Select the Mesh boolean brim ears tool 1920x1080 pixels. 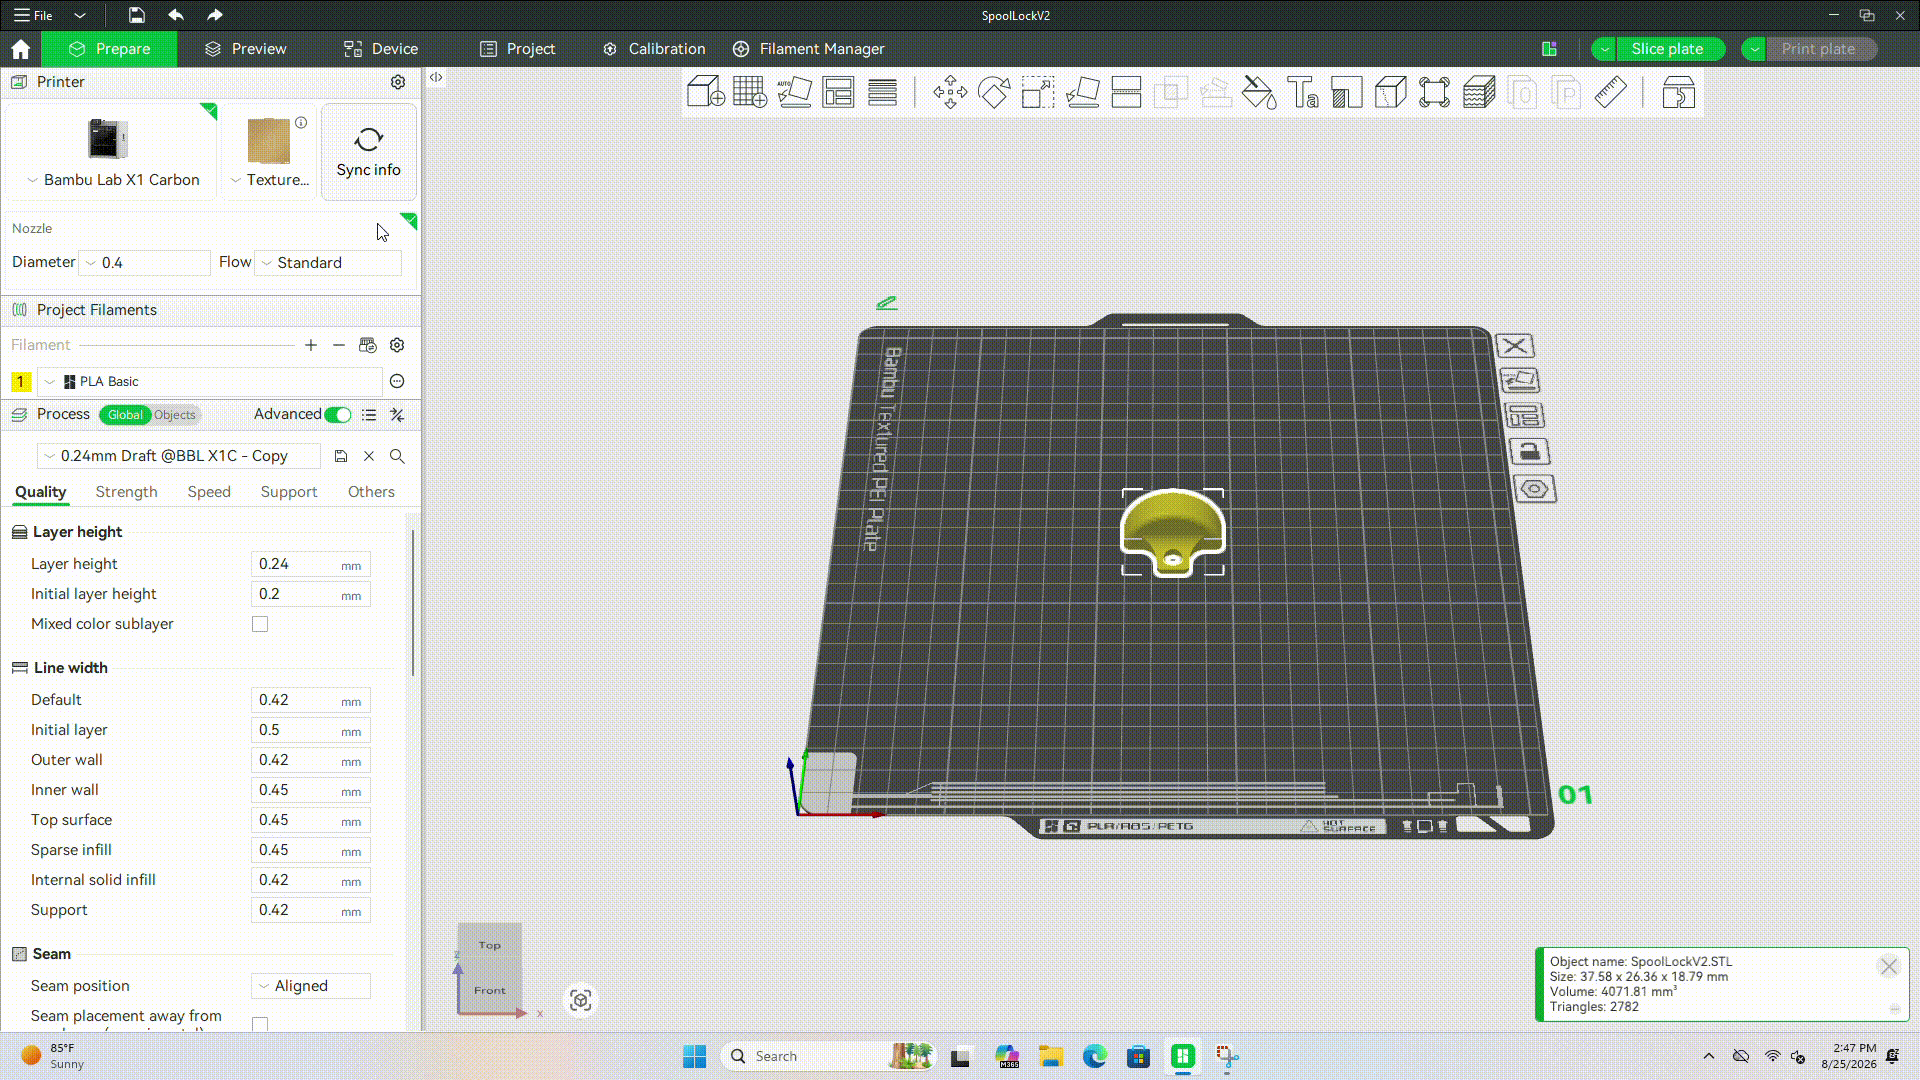point(1435,93)
